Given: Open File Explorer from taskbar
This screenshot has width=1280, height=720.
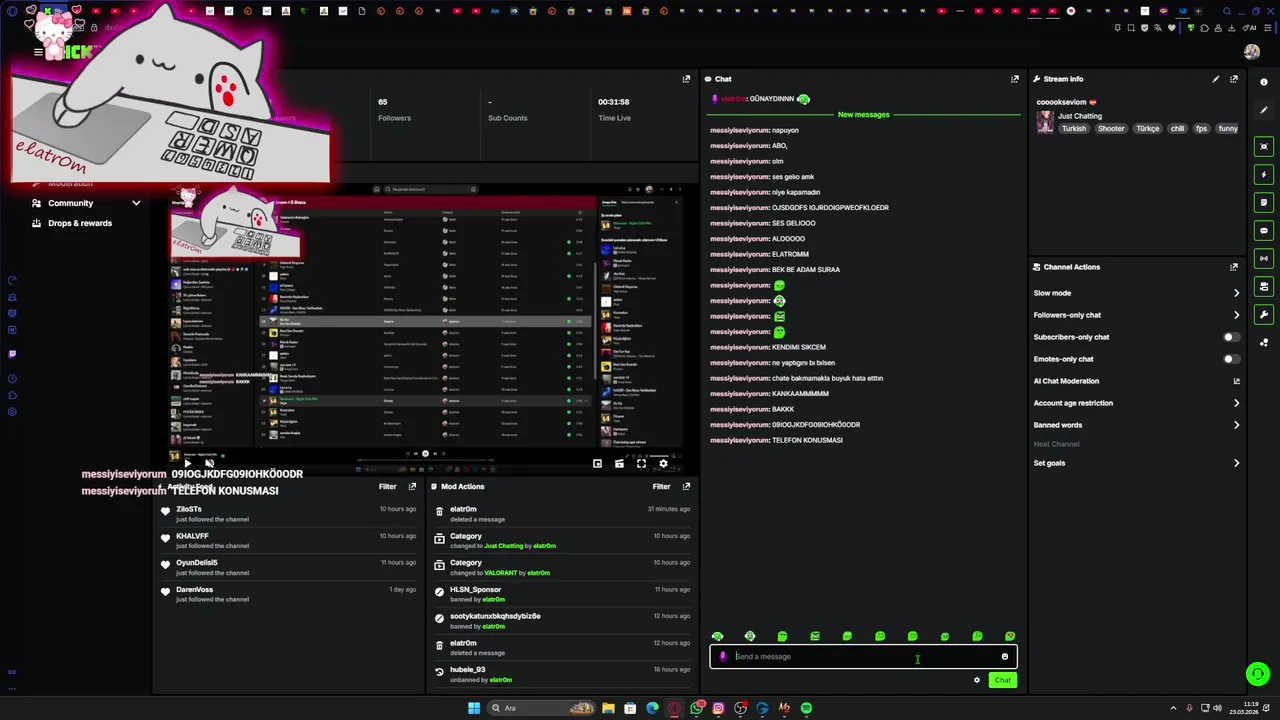Looking at the screenshot, I should click(608, 708).
